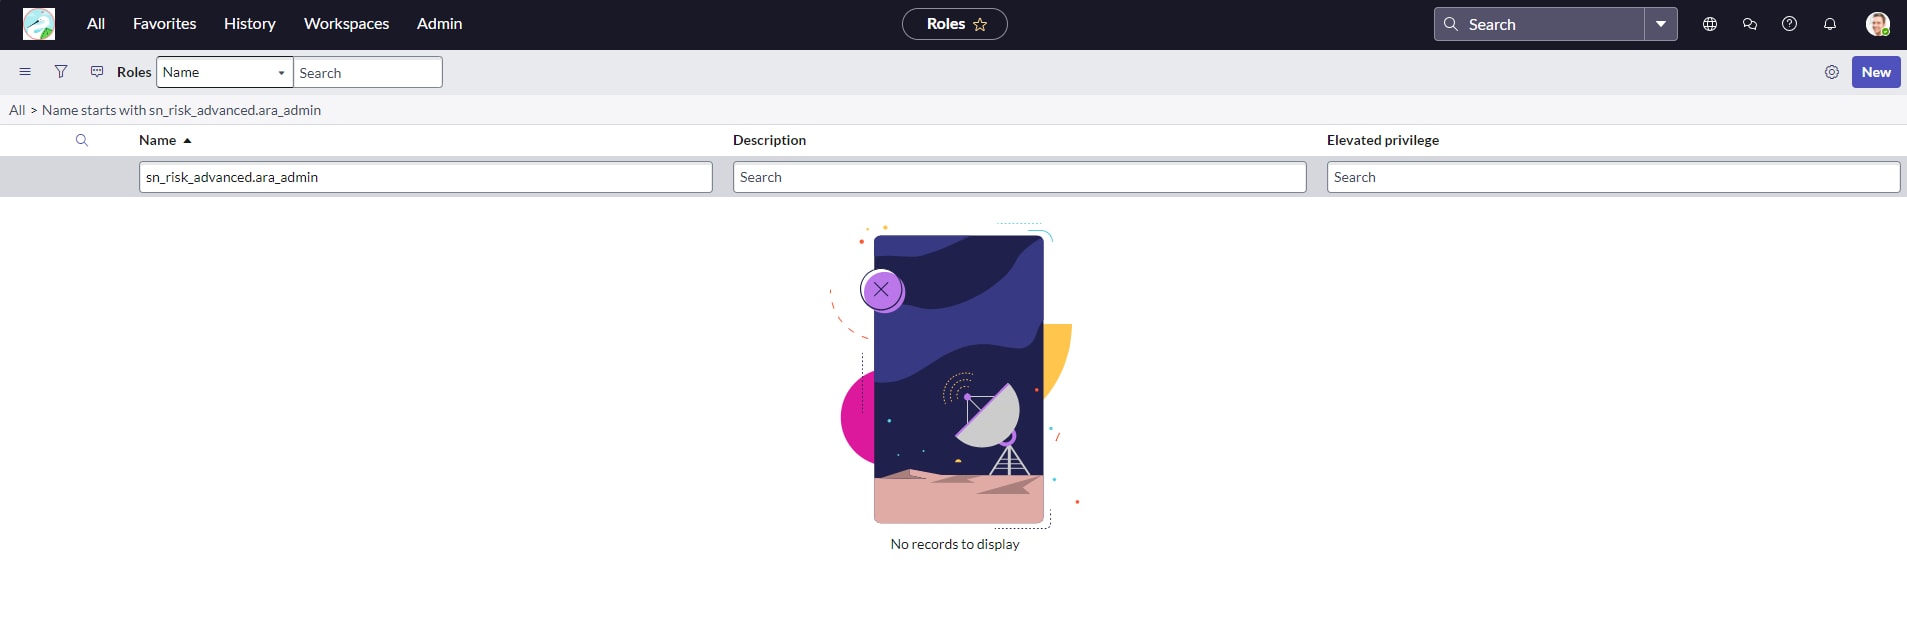Add Roles to favorites with star icon
Image resolution: width=1907 pixels, height=630 pixels.
point(980,24)
